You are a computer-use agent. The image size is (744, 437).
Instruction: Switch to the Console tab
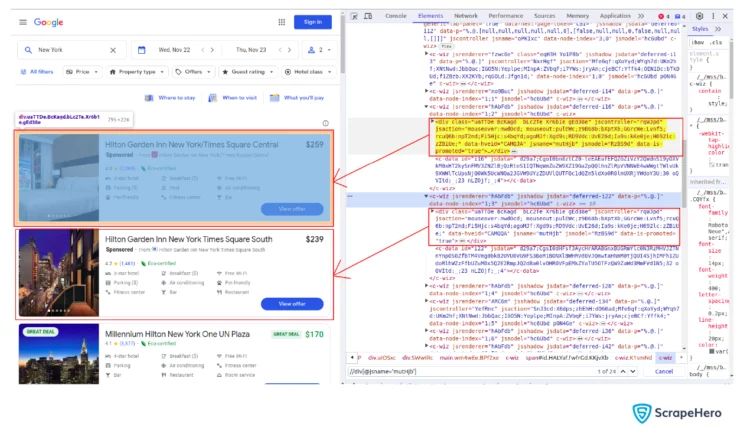tap(396, 16)
